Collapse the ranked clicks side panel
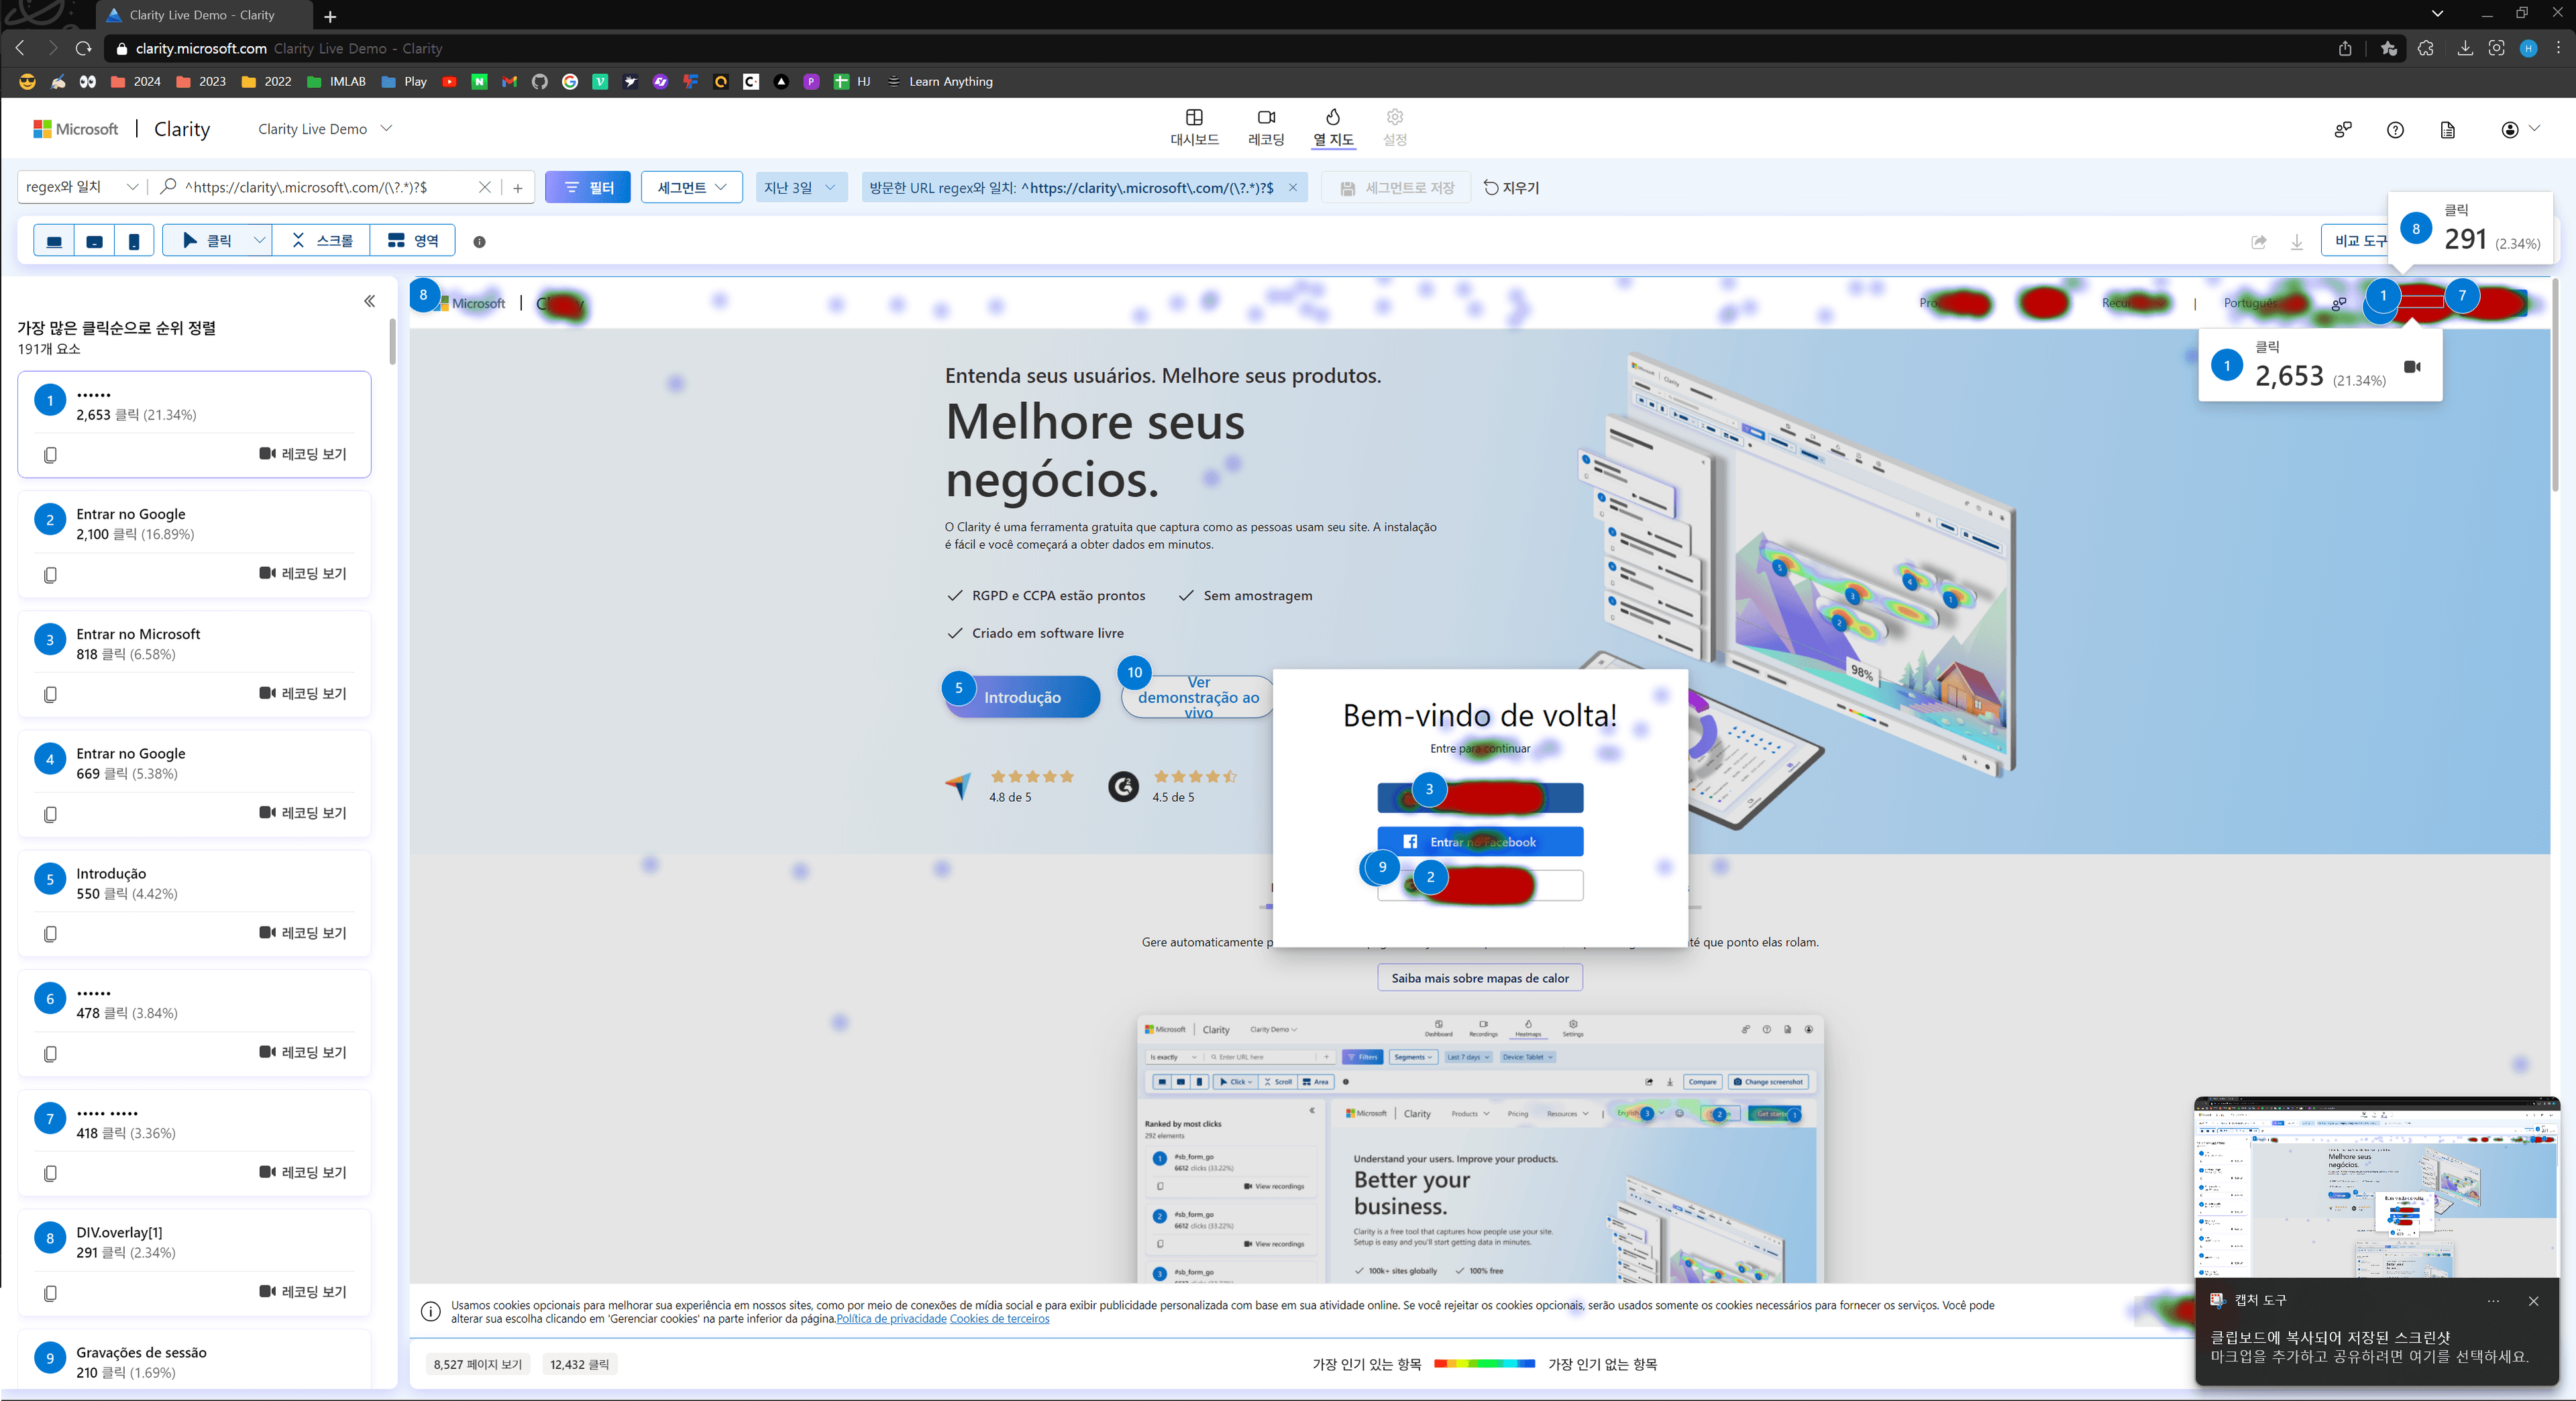Viewport: 2576px width, 1401px height. (x=369, y=301)
